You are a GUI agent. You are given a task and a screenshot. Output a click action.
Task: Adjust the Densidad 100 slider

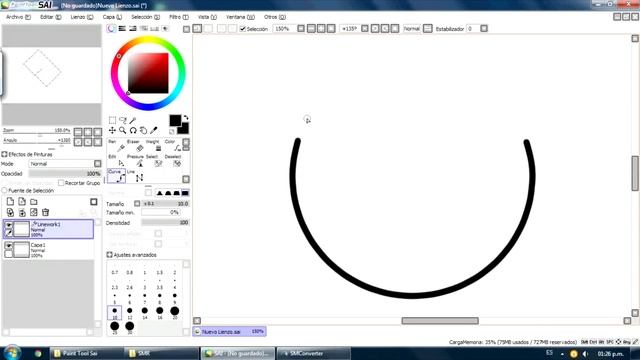point(165,223)
